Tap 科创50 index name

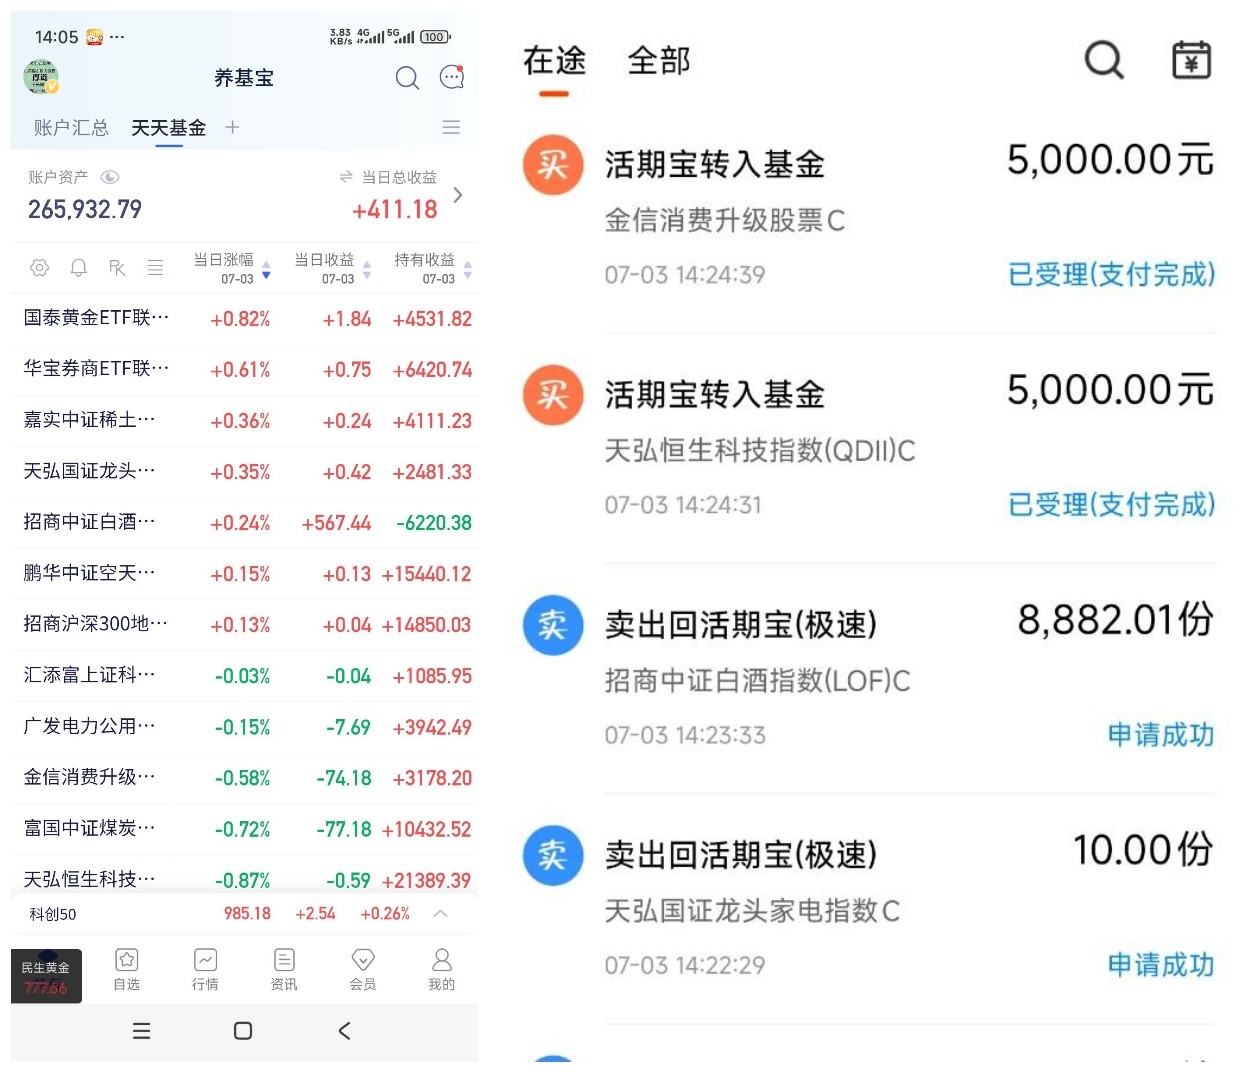click(52, 914)
